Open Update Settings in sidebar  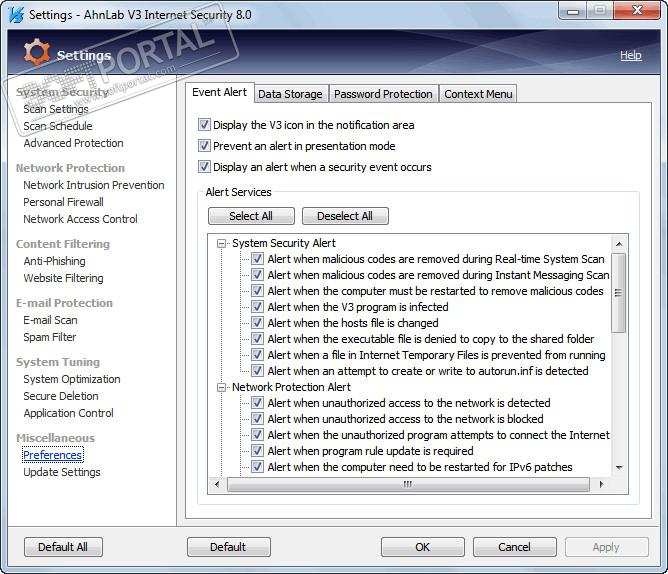62,472
